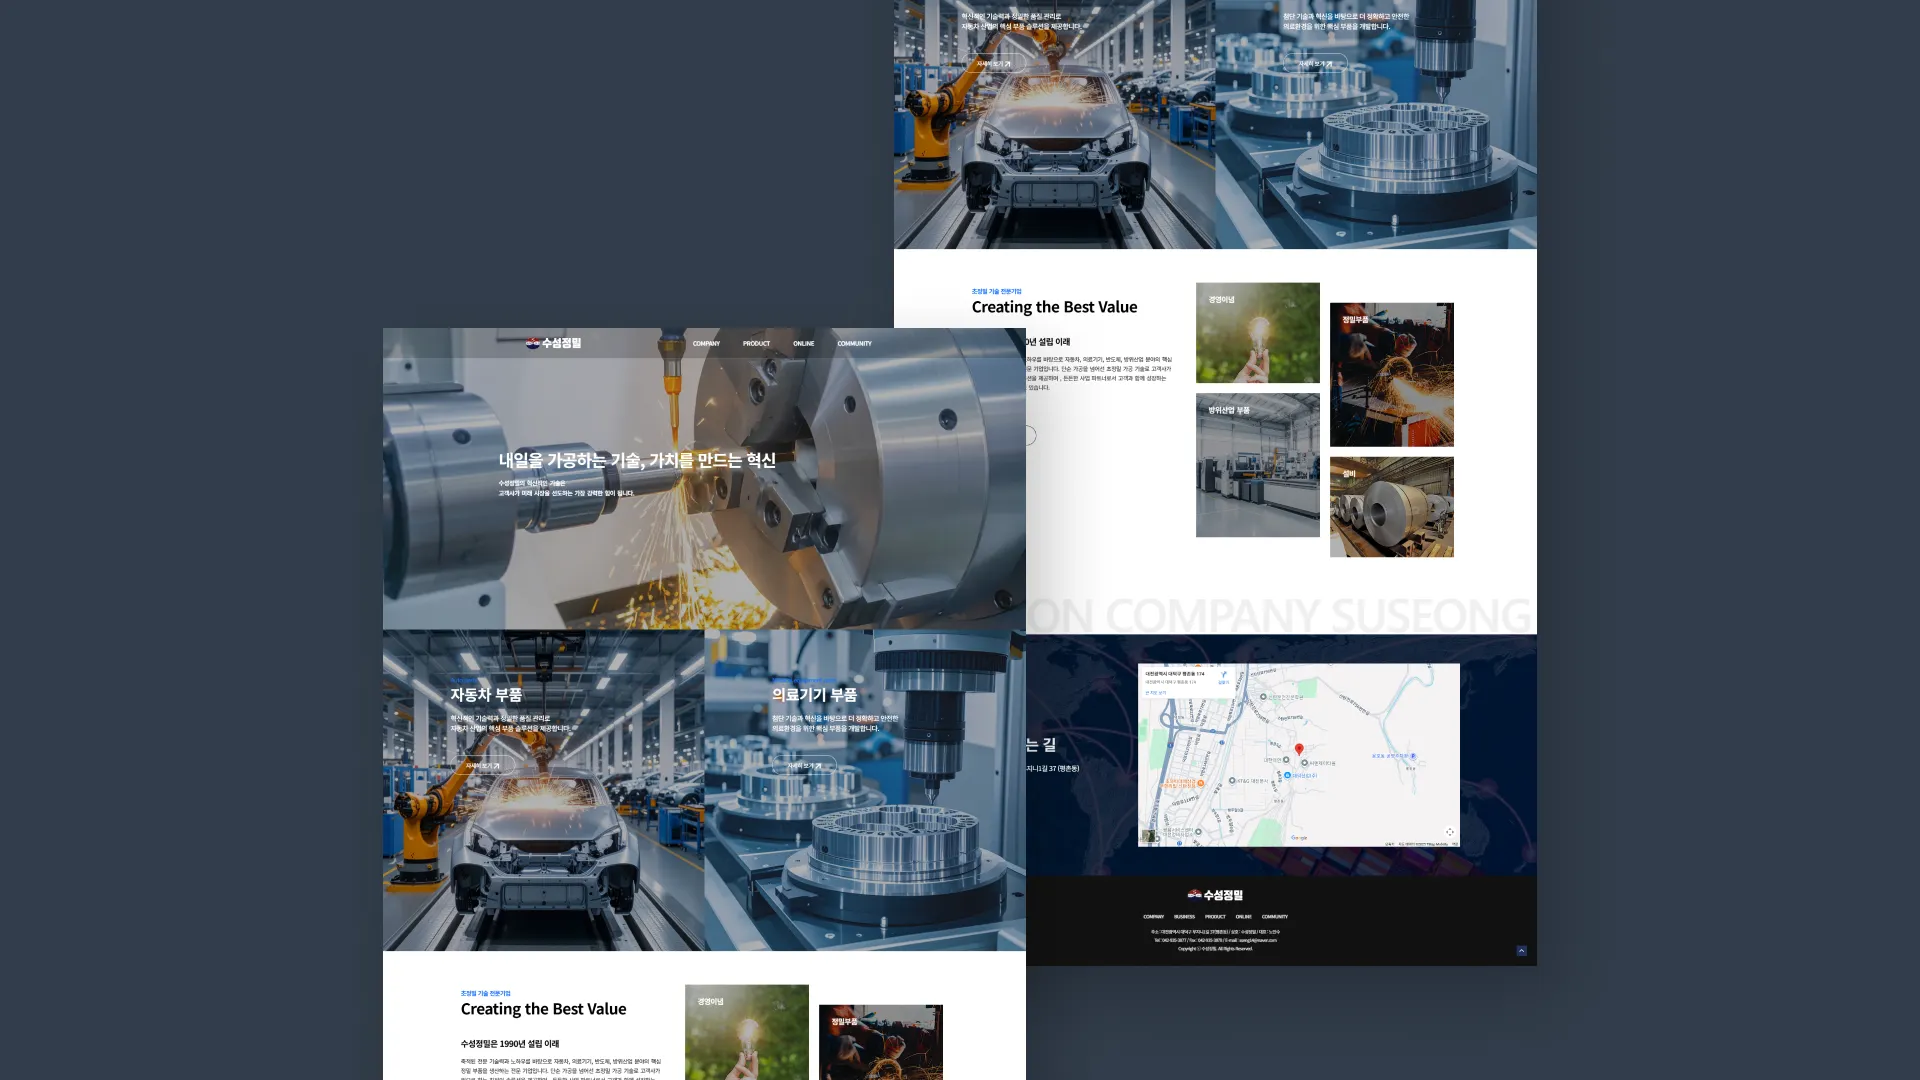Click the footer PRODUCT link

pyautogui.click(x=1215, y=917)
